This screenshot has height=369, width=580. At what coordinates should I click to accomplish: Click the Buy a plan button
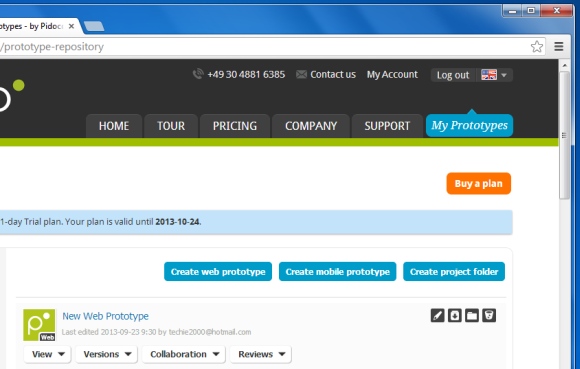click(x=479, y=183)
